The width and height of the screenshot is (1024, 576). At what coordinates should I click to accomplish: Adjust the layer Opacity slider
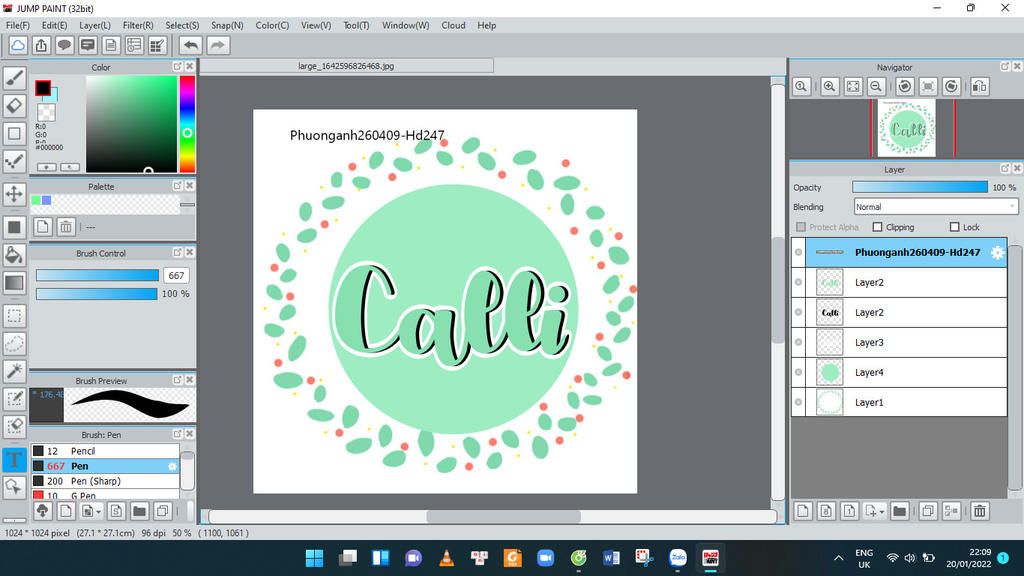[920, 187]
